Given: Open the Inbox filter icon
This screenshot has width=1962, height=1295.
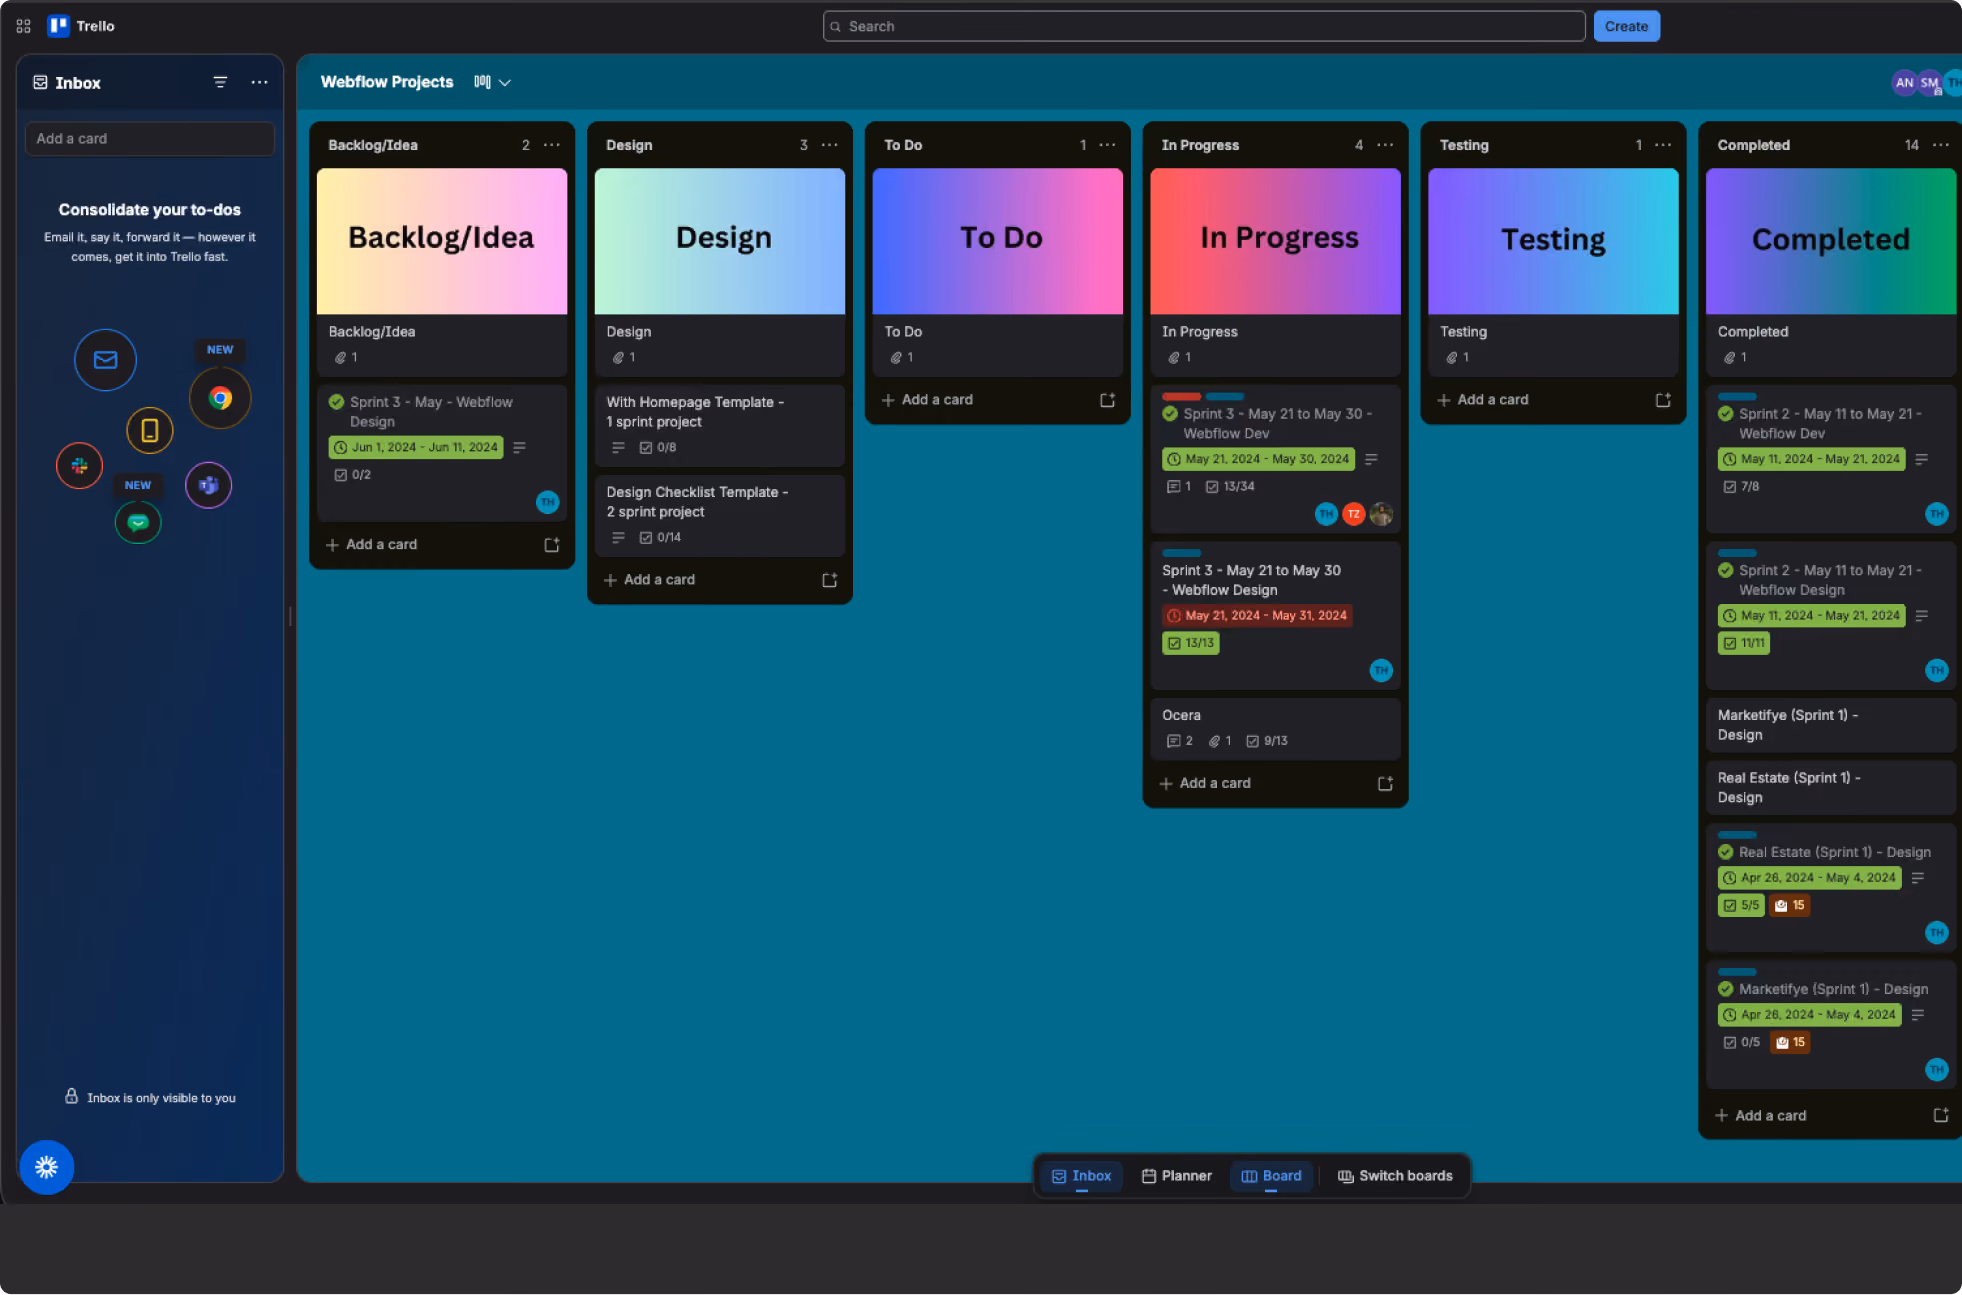Looking at the screenshot, I should 220,82.
